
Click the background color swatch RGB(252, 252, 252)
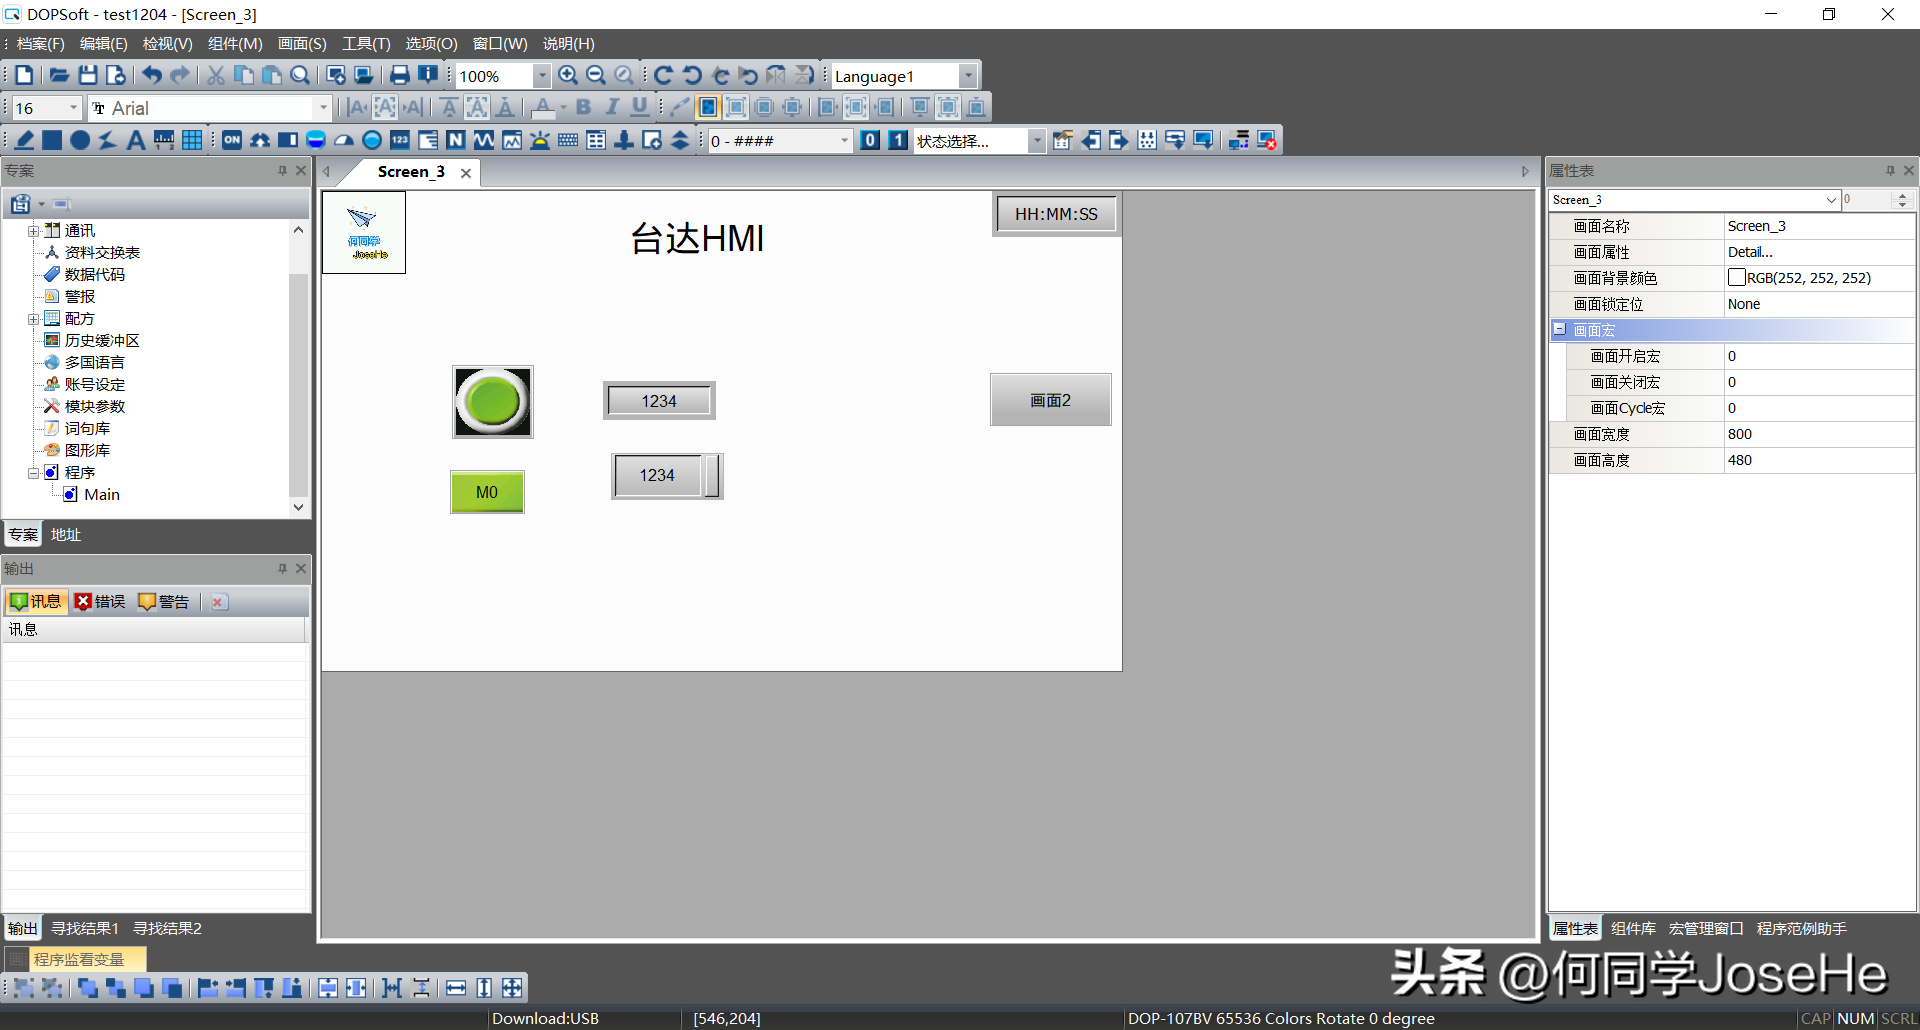[1737, 278]
